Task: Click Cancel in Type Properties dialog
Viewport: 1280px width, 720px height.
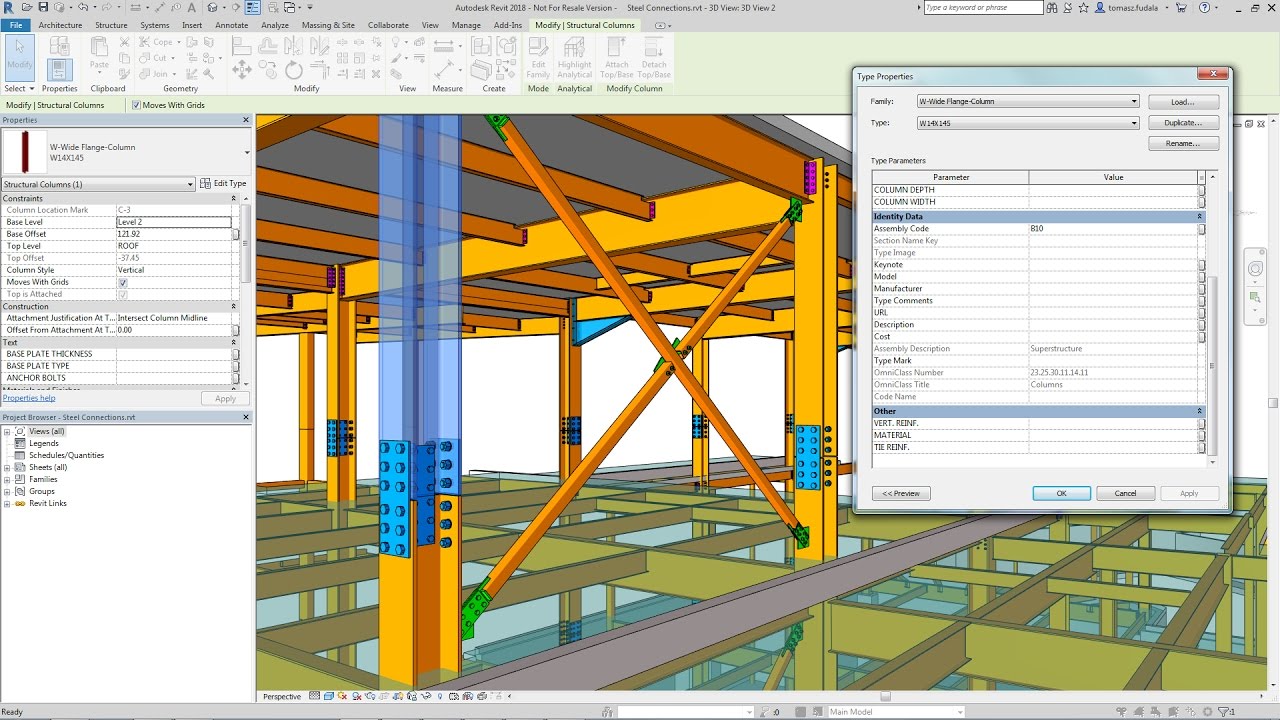Action: pyautogui.click(x=1125, y=493)
